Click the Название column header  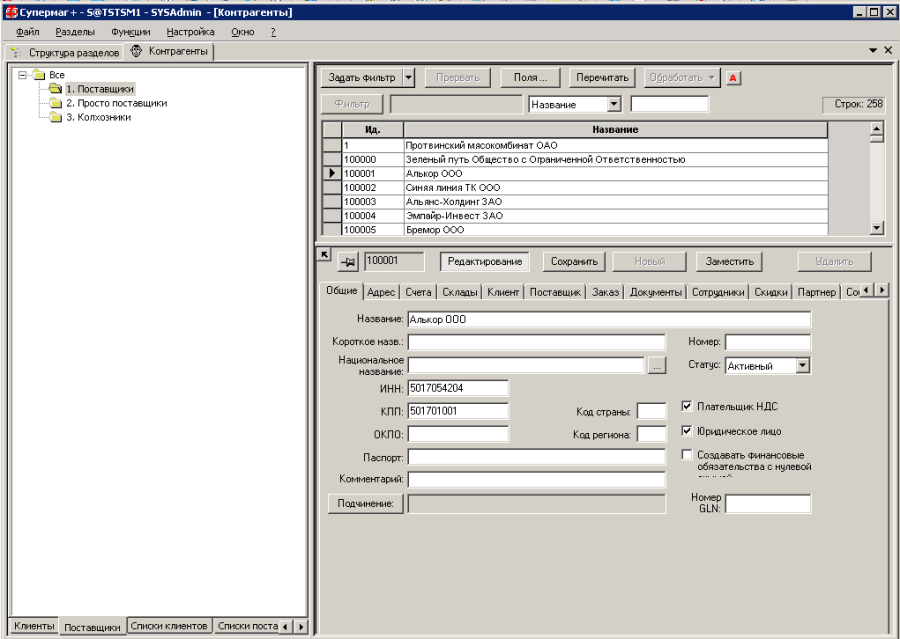(615, 130)
